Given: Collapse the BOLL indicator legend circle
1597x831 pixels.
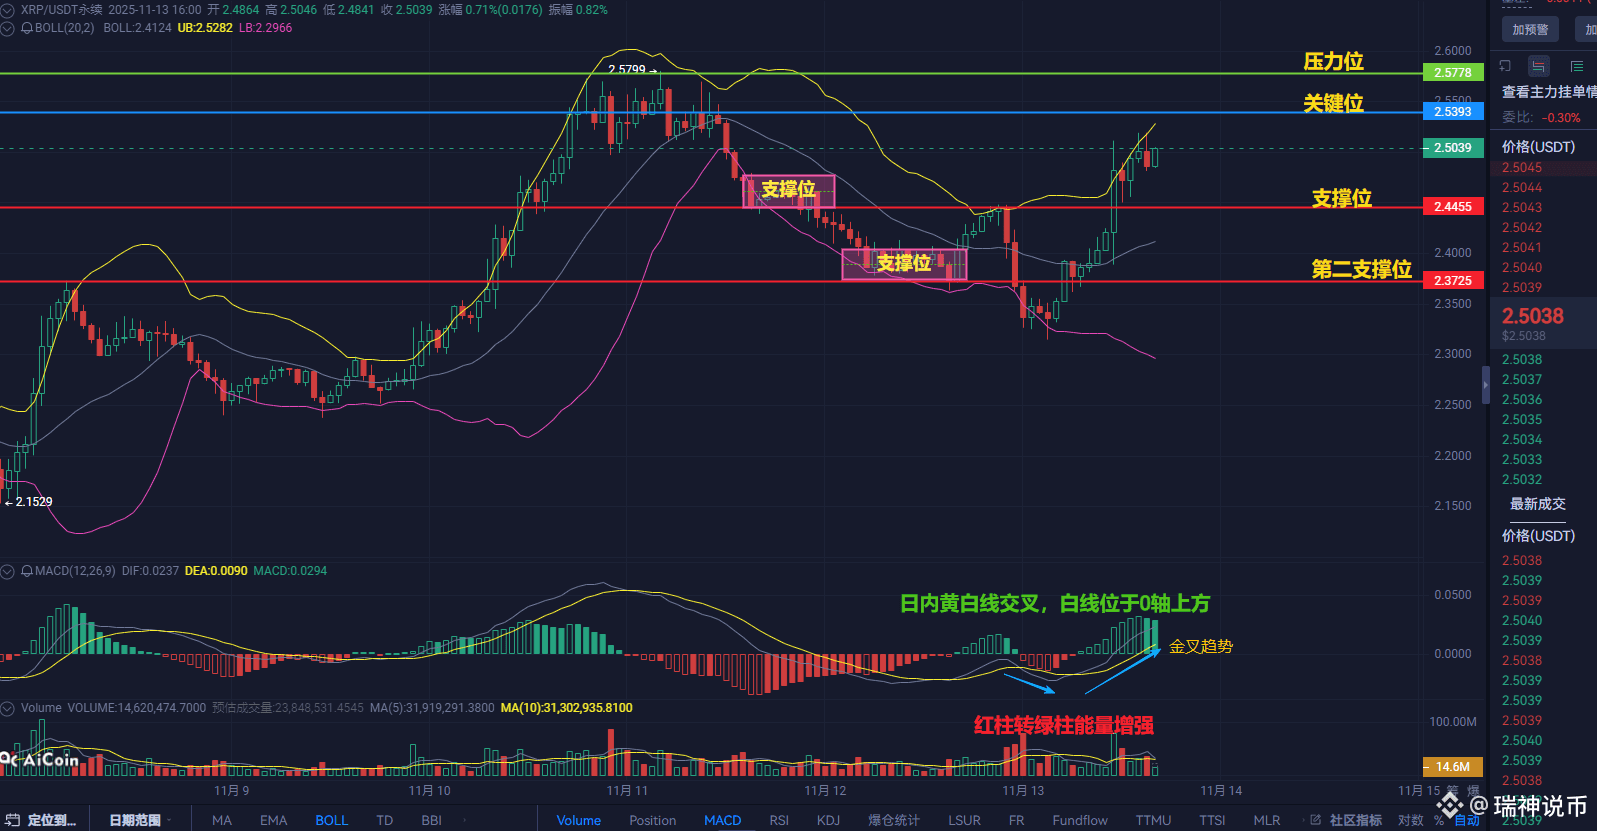Looking at the screenshot, I should [x=8, y=28].
